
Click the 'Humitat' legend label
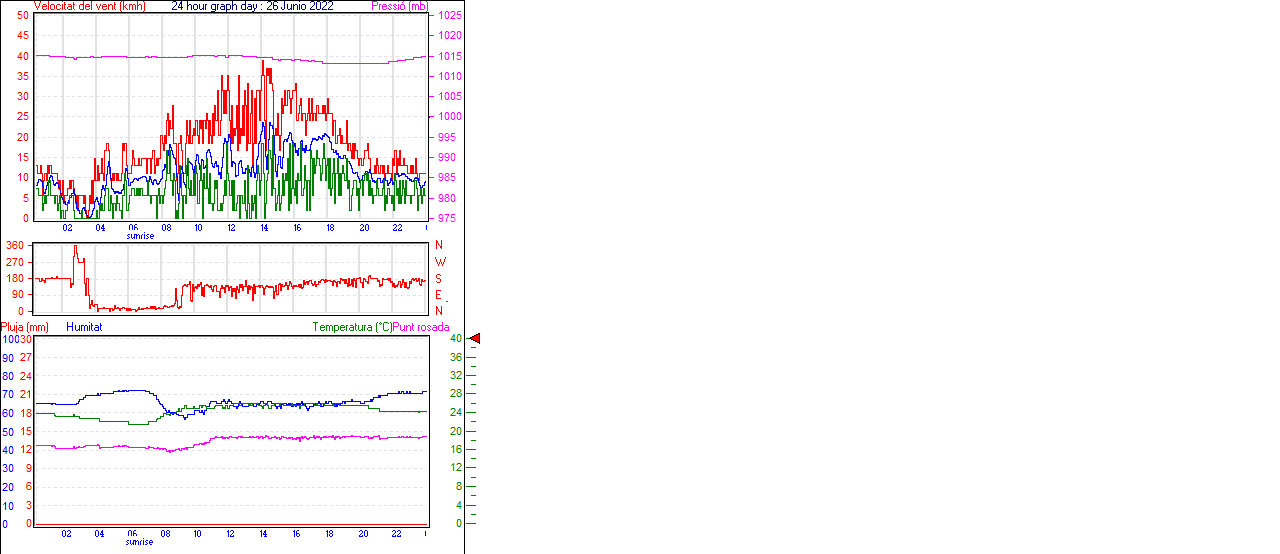[x=84, y=327]
